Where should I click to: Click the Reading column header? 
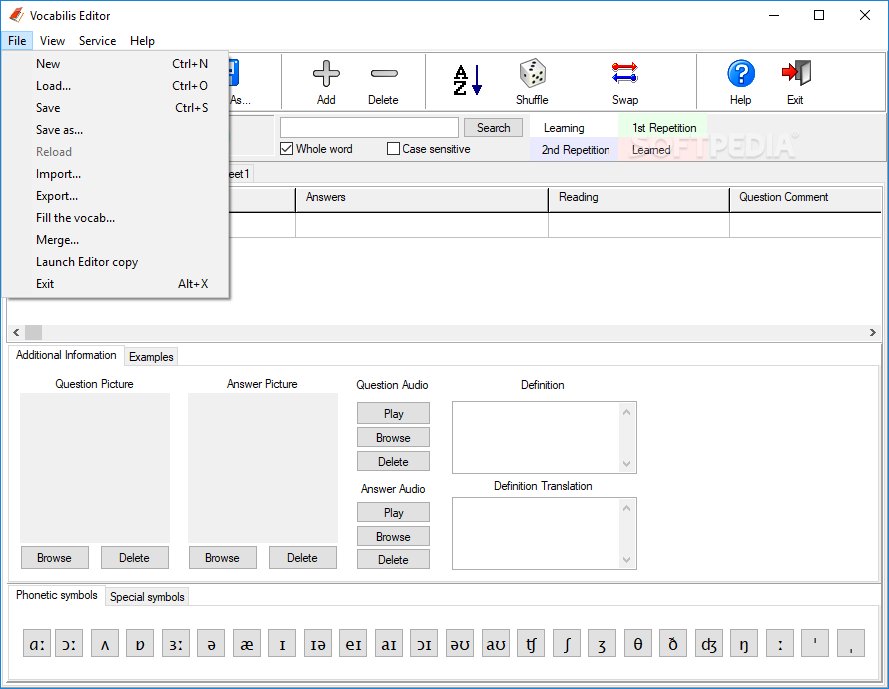coord(638,200)
